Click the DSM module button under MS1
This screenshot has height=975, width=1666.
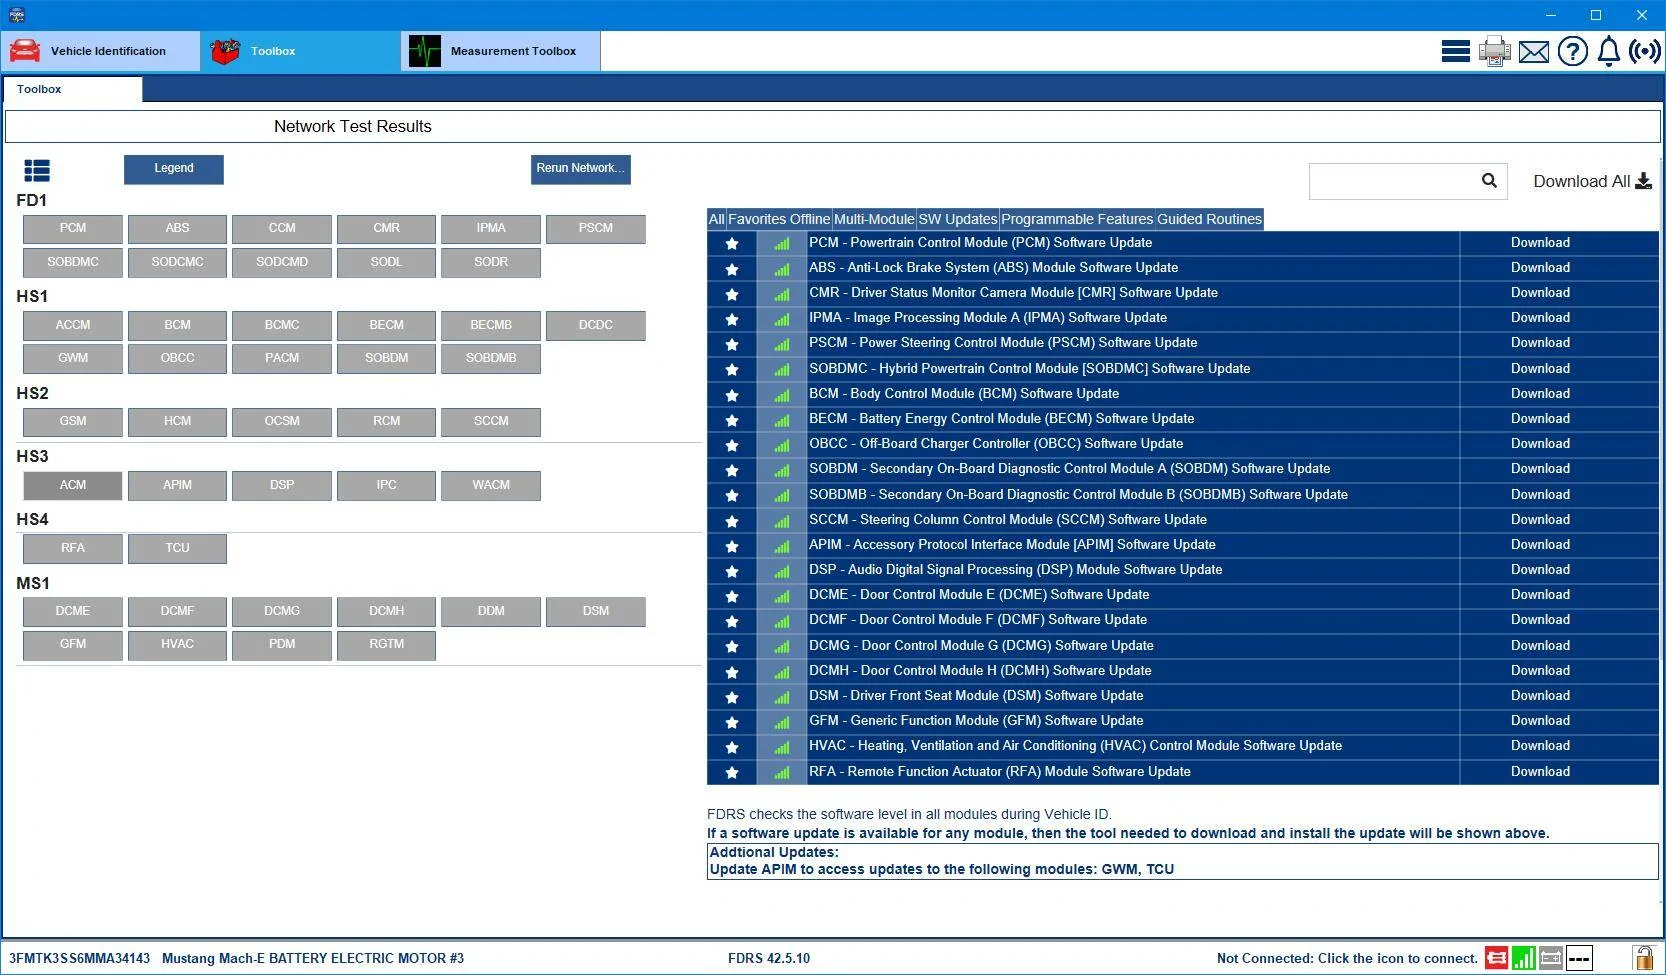coord(596,612)
